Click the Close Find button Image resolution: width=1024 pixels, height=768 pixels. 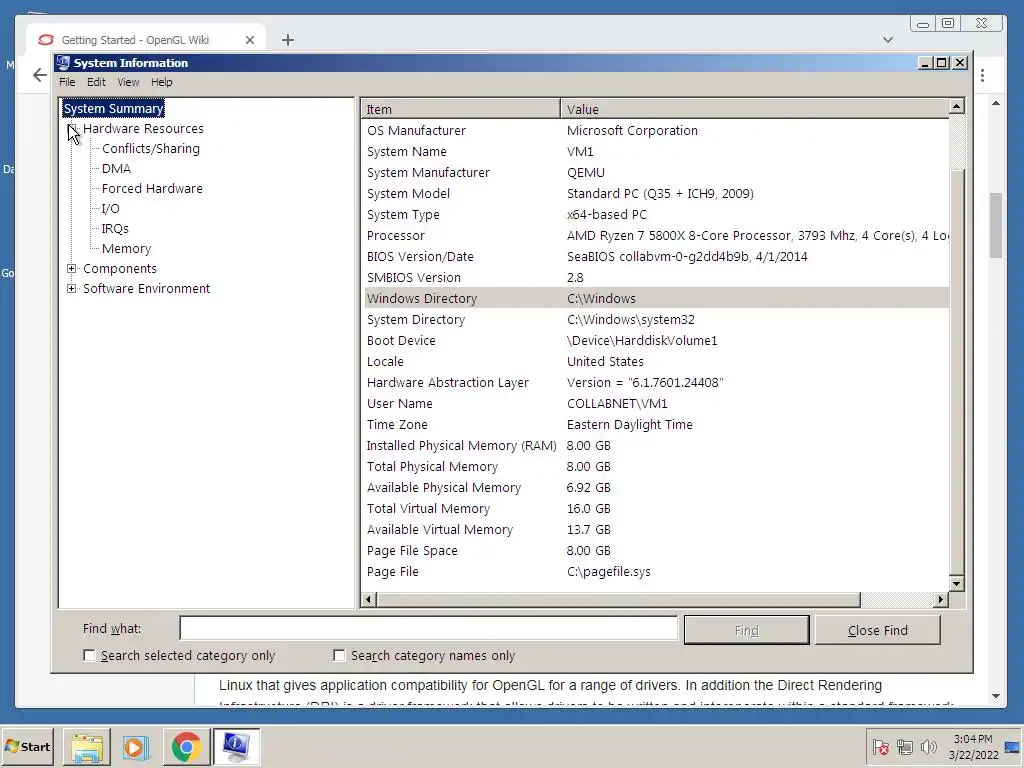click(878, 630)
